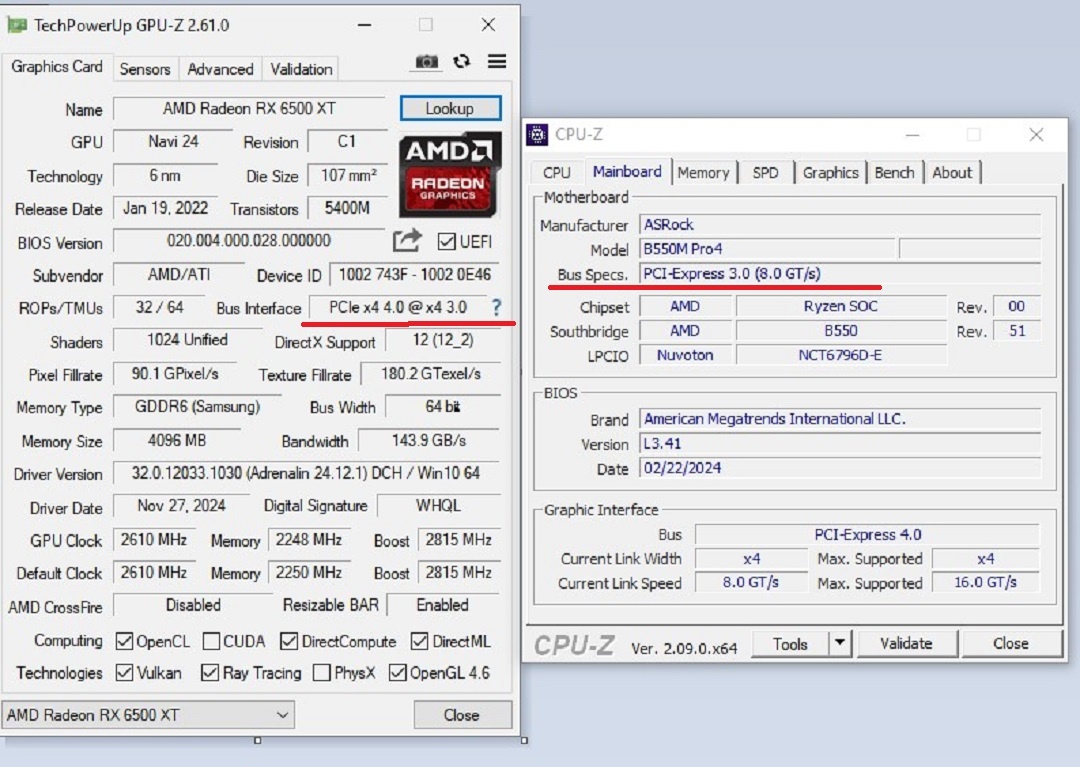Switch to the CPU tab in CPU-Z
This screenshot has height=767, width=1080.
[557, 172]
